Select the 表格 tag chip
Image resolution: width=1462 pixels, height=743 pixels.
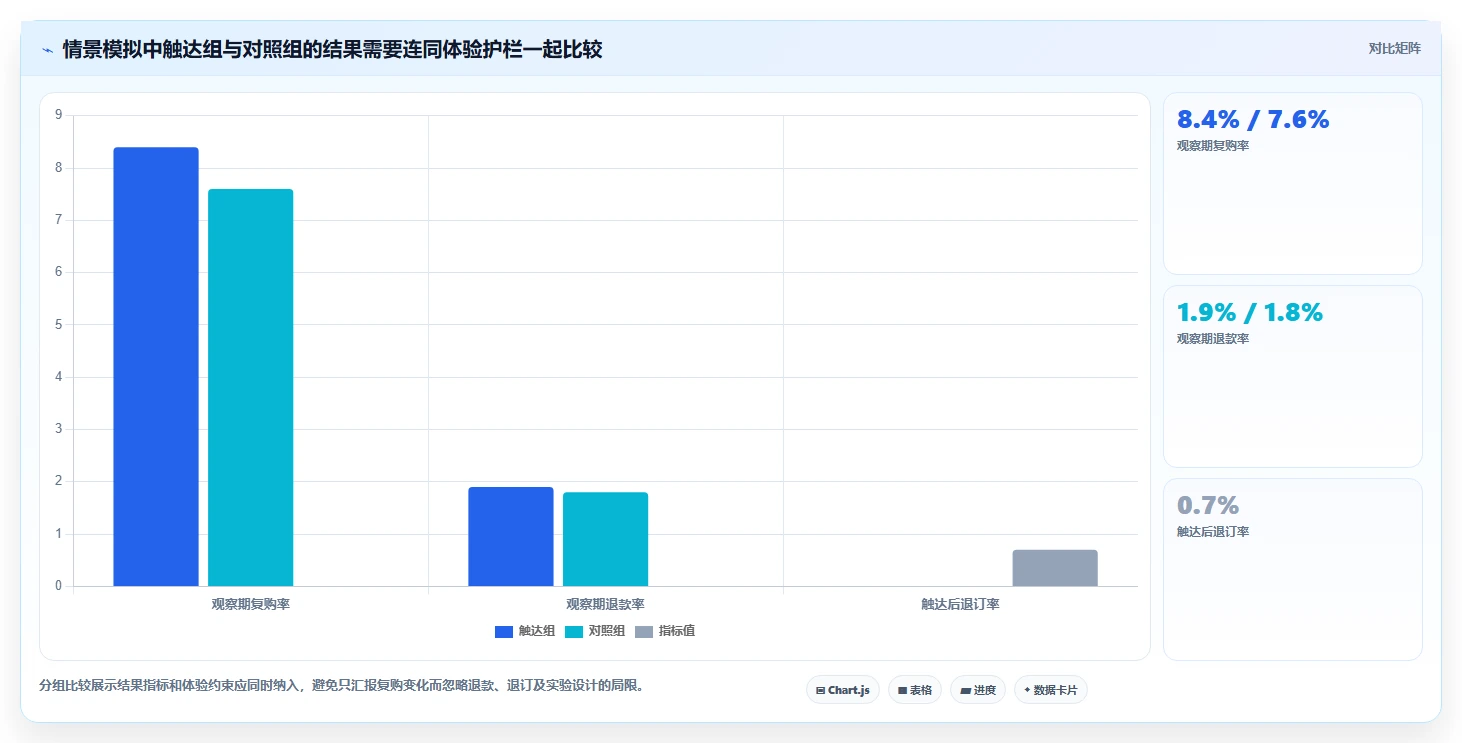coord(915,690)
